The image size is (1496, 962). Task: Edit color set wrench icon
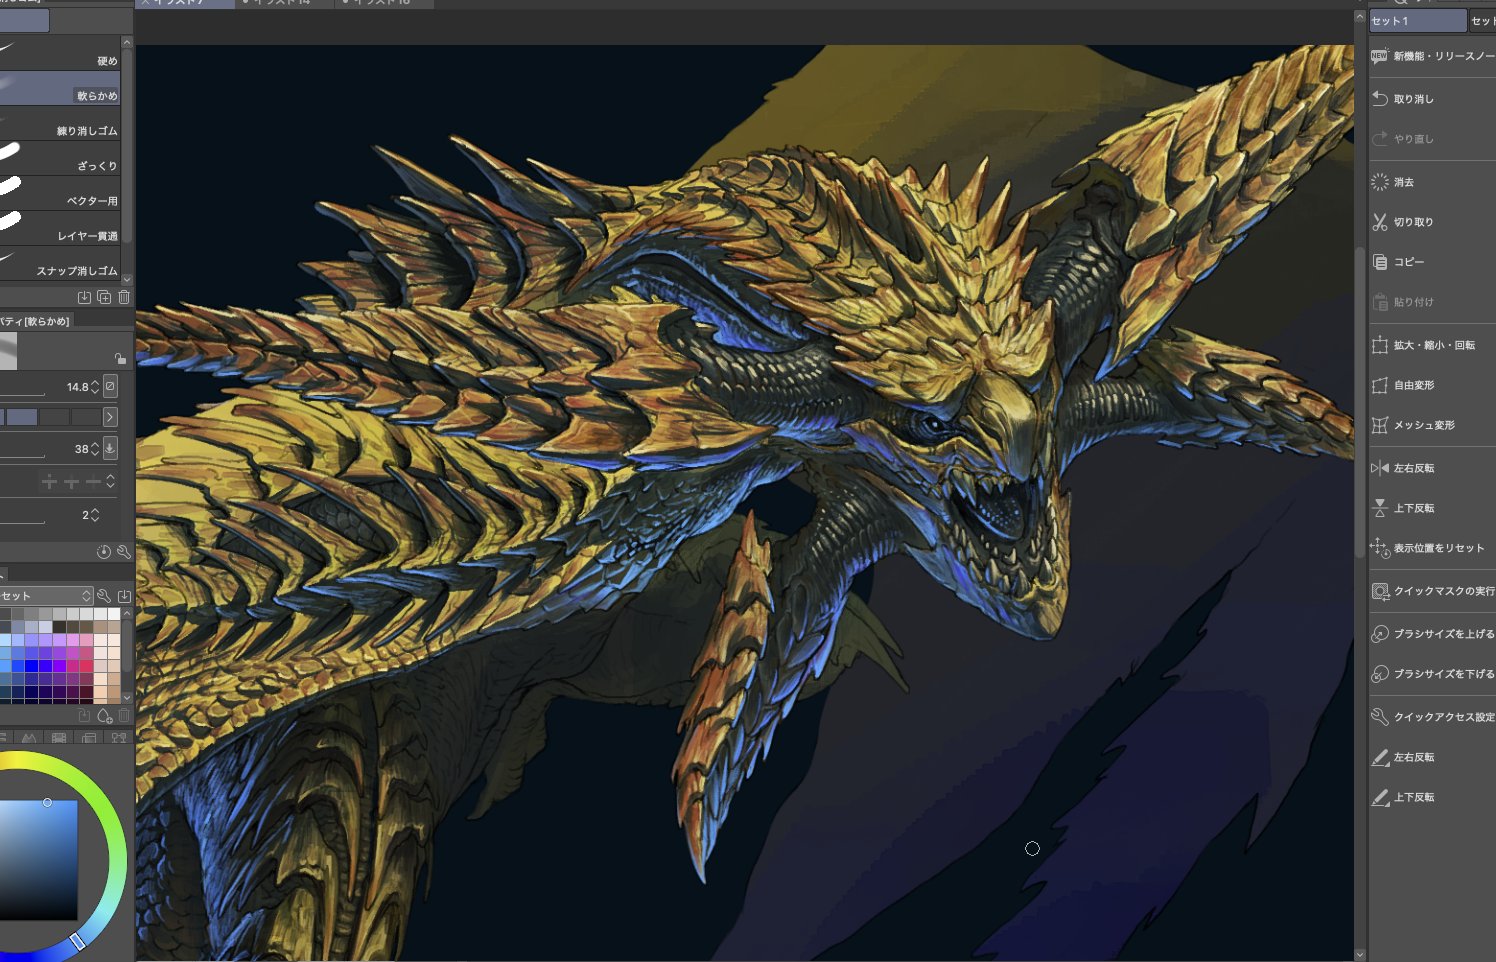tap(104, 595)
